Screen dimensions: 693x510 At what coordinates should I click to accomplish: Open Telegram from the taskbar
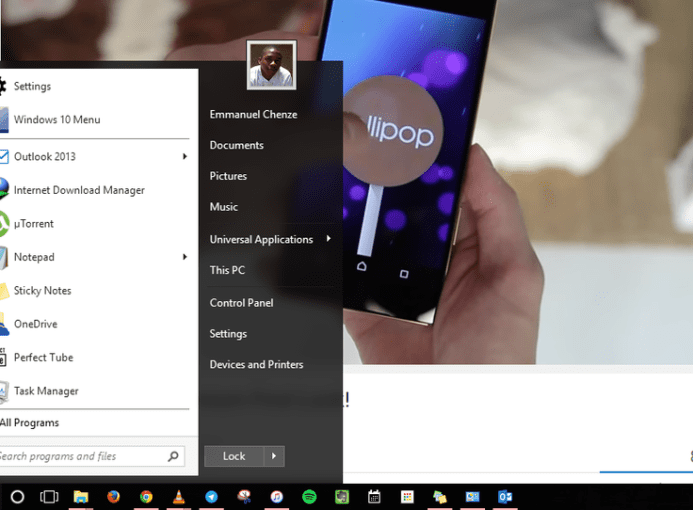(x=211, y=497)
